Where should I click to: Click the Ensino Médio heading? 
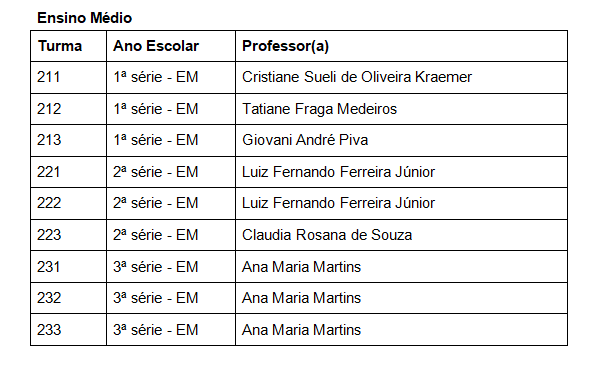tap(85, 18)
